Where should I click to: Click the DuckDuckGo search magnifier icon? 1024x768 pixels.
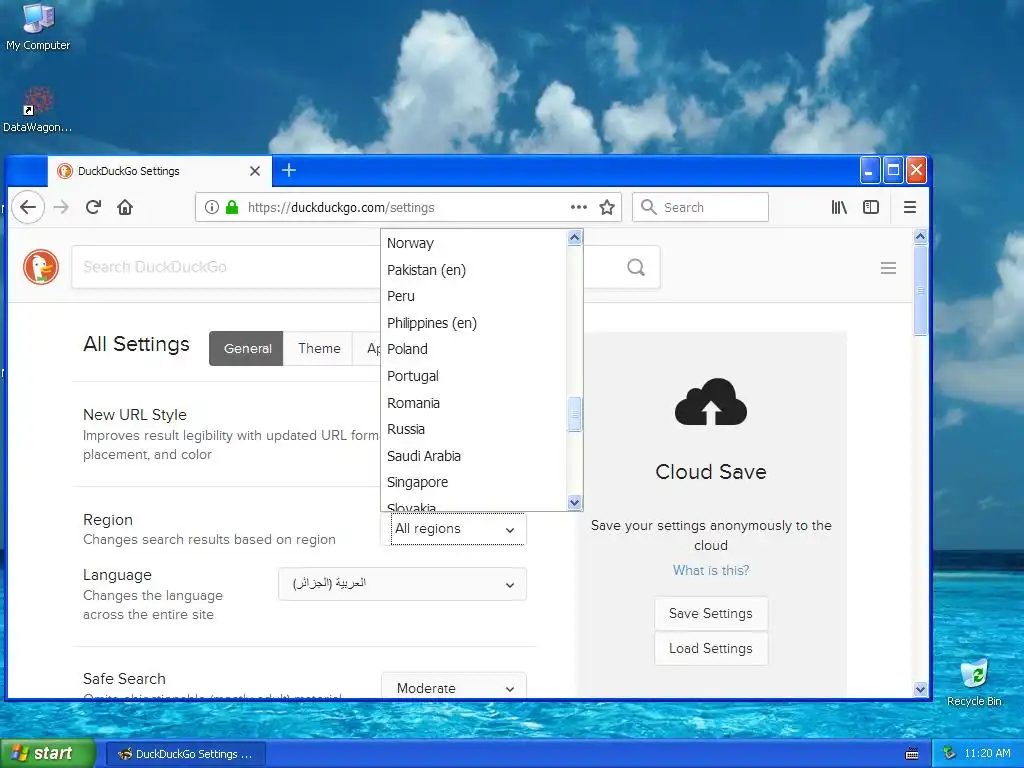click(x=635, y=267)
